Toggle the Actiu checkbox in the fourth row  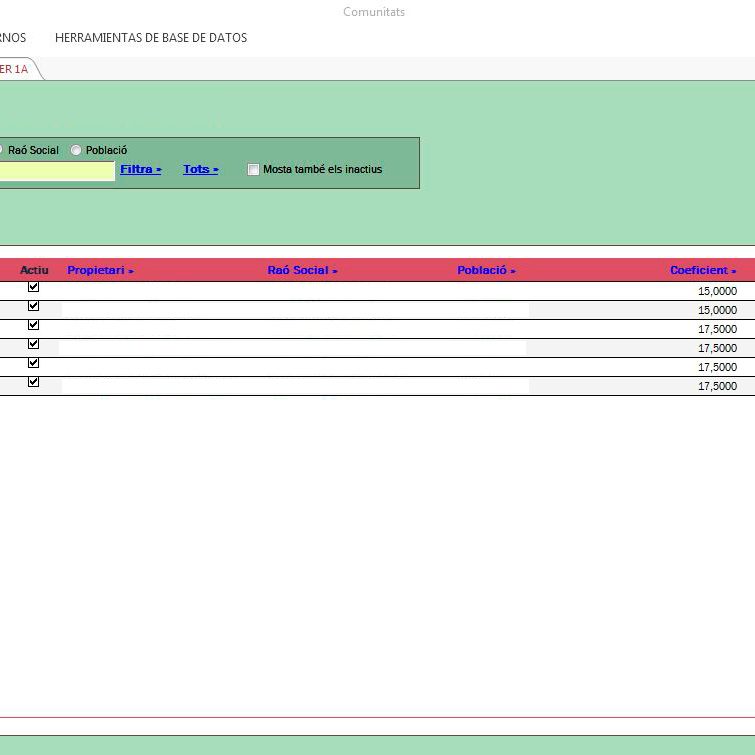point(33,344)
